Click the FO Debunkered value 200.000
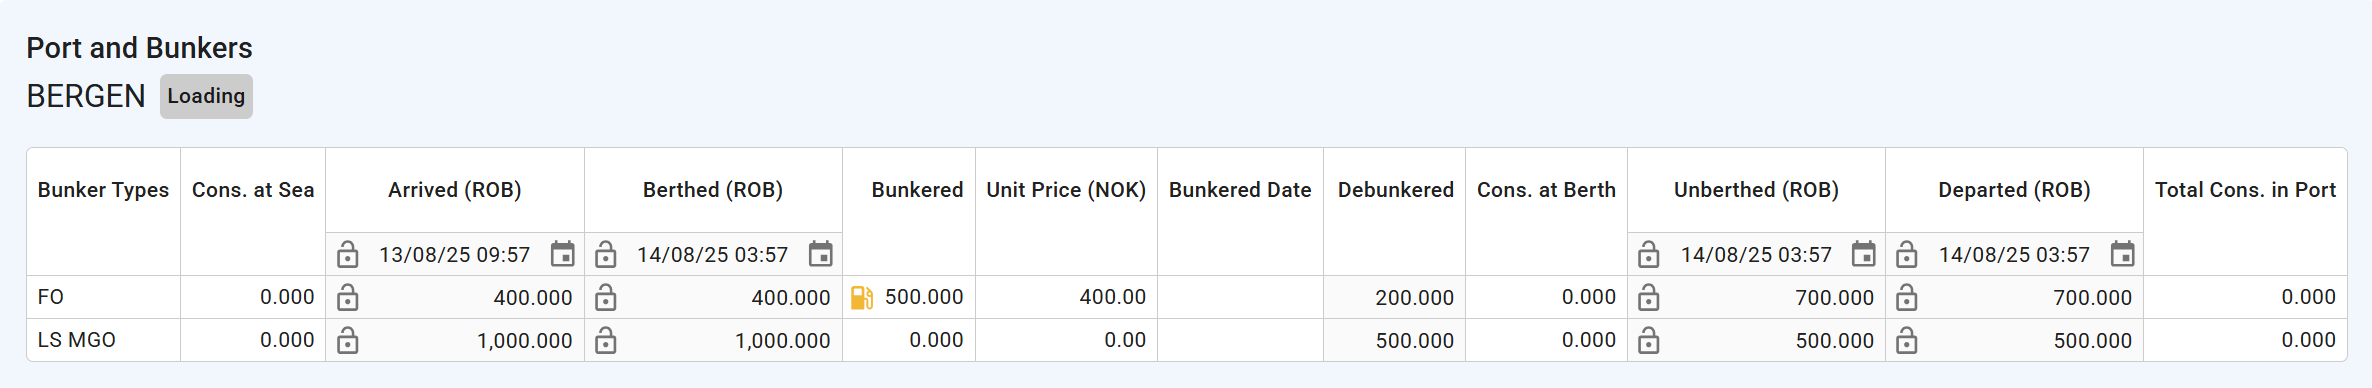2372x388 pixels. click(x=1414, y=298)
